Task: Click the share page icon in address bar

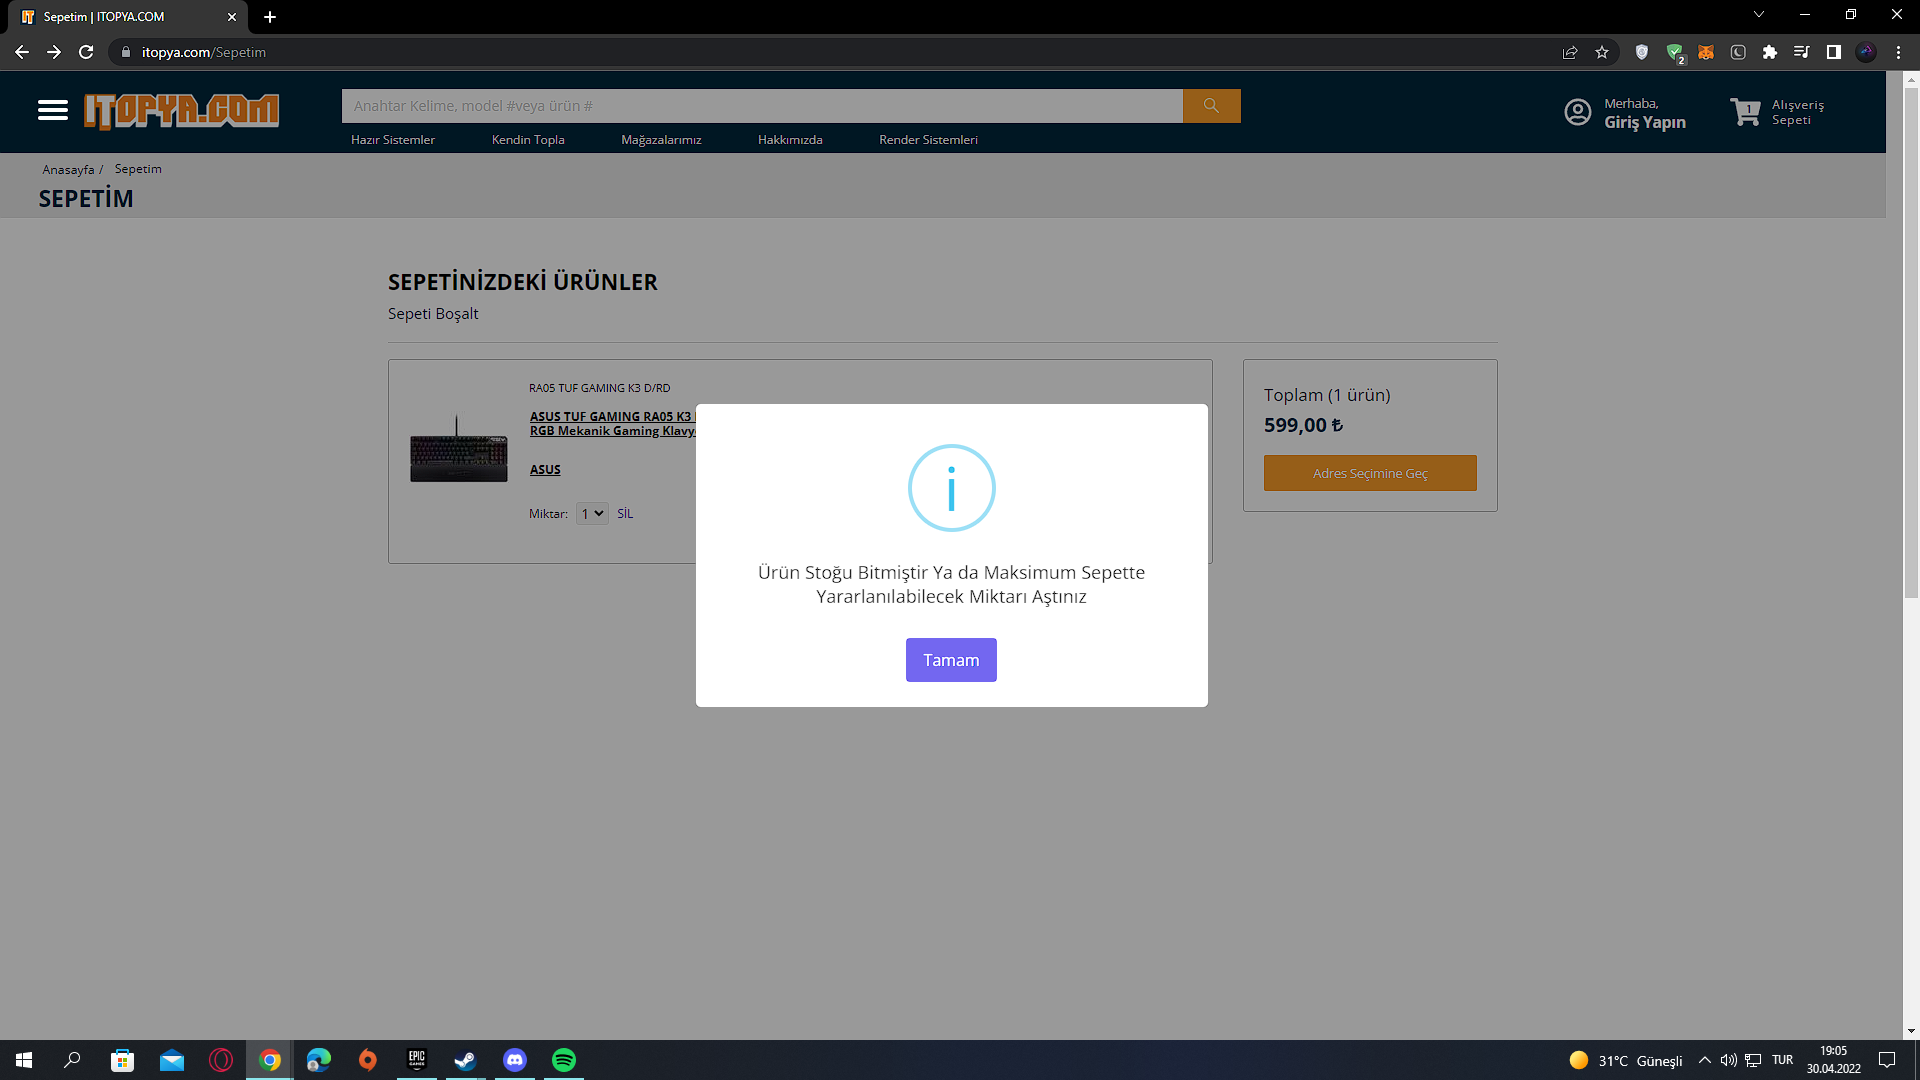Action: 1570,52
